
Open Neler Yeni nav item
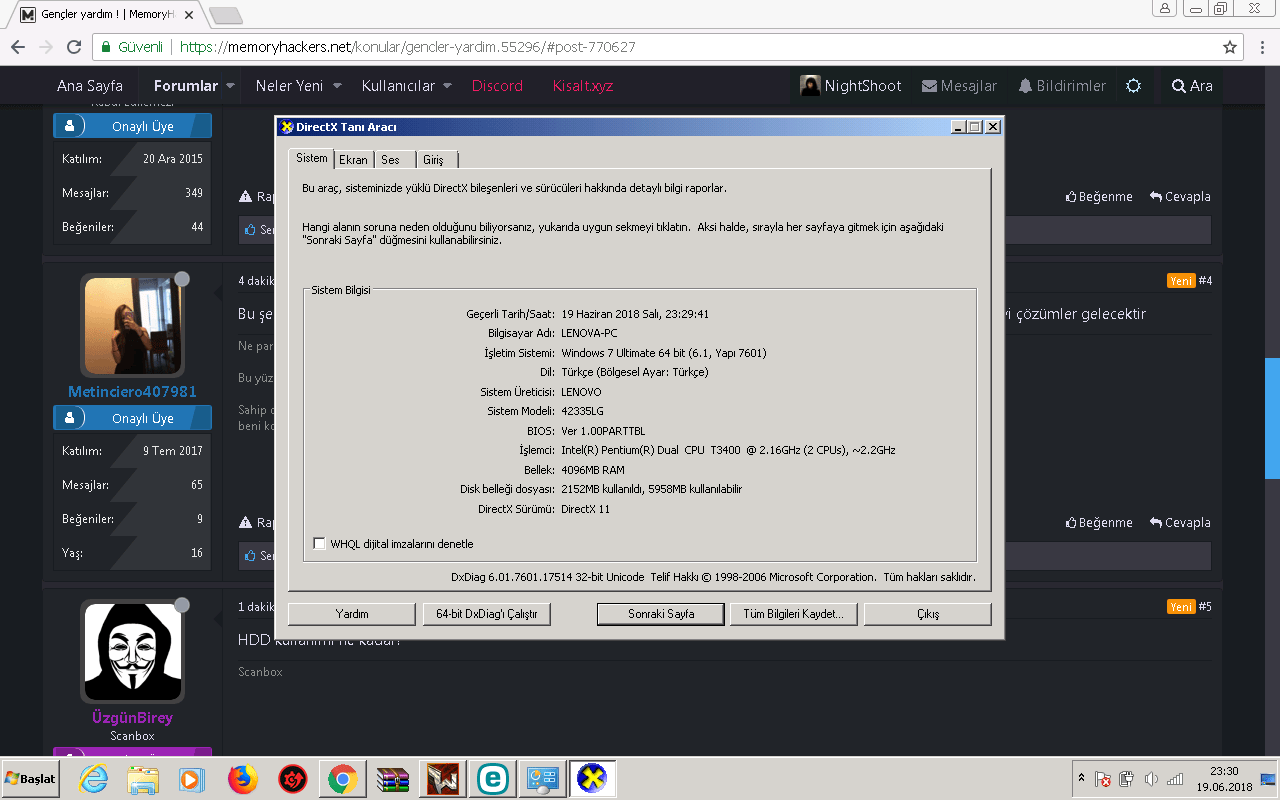(x=289, y=86)
